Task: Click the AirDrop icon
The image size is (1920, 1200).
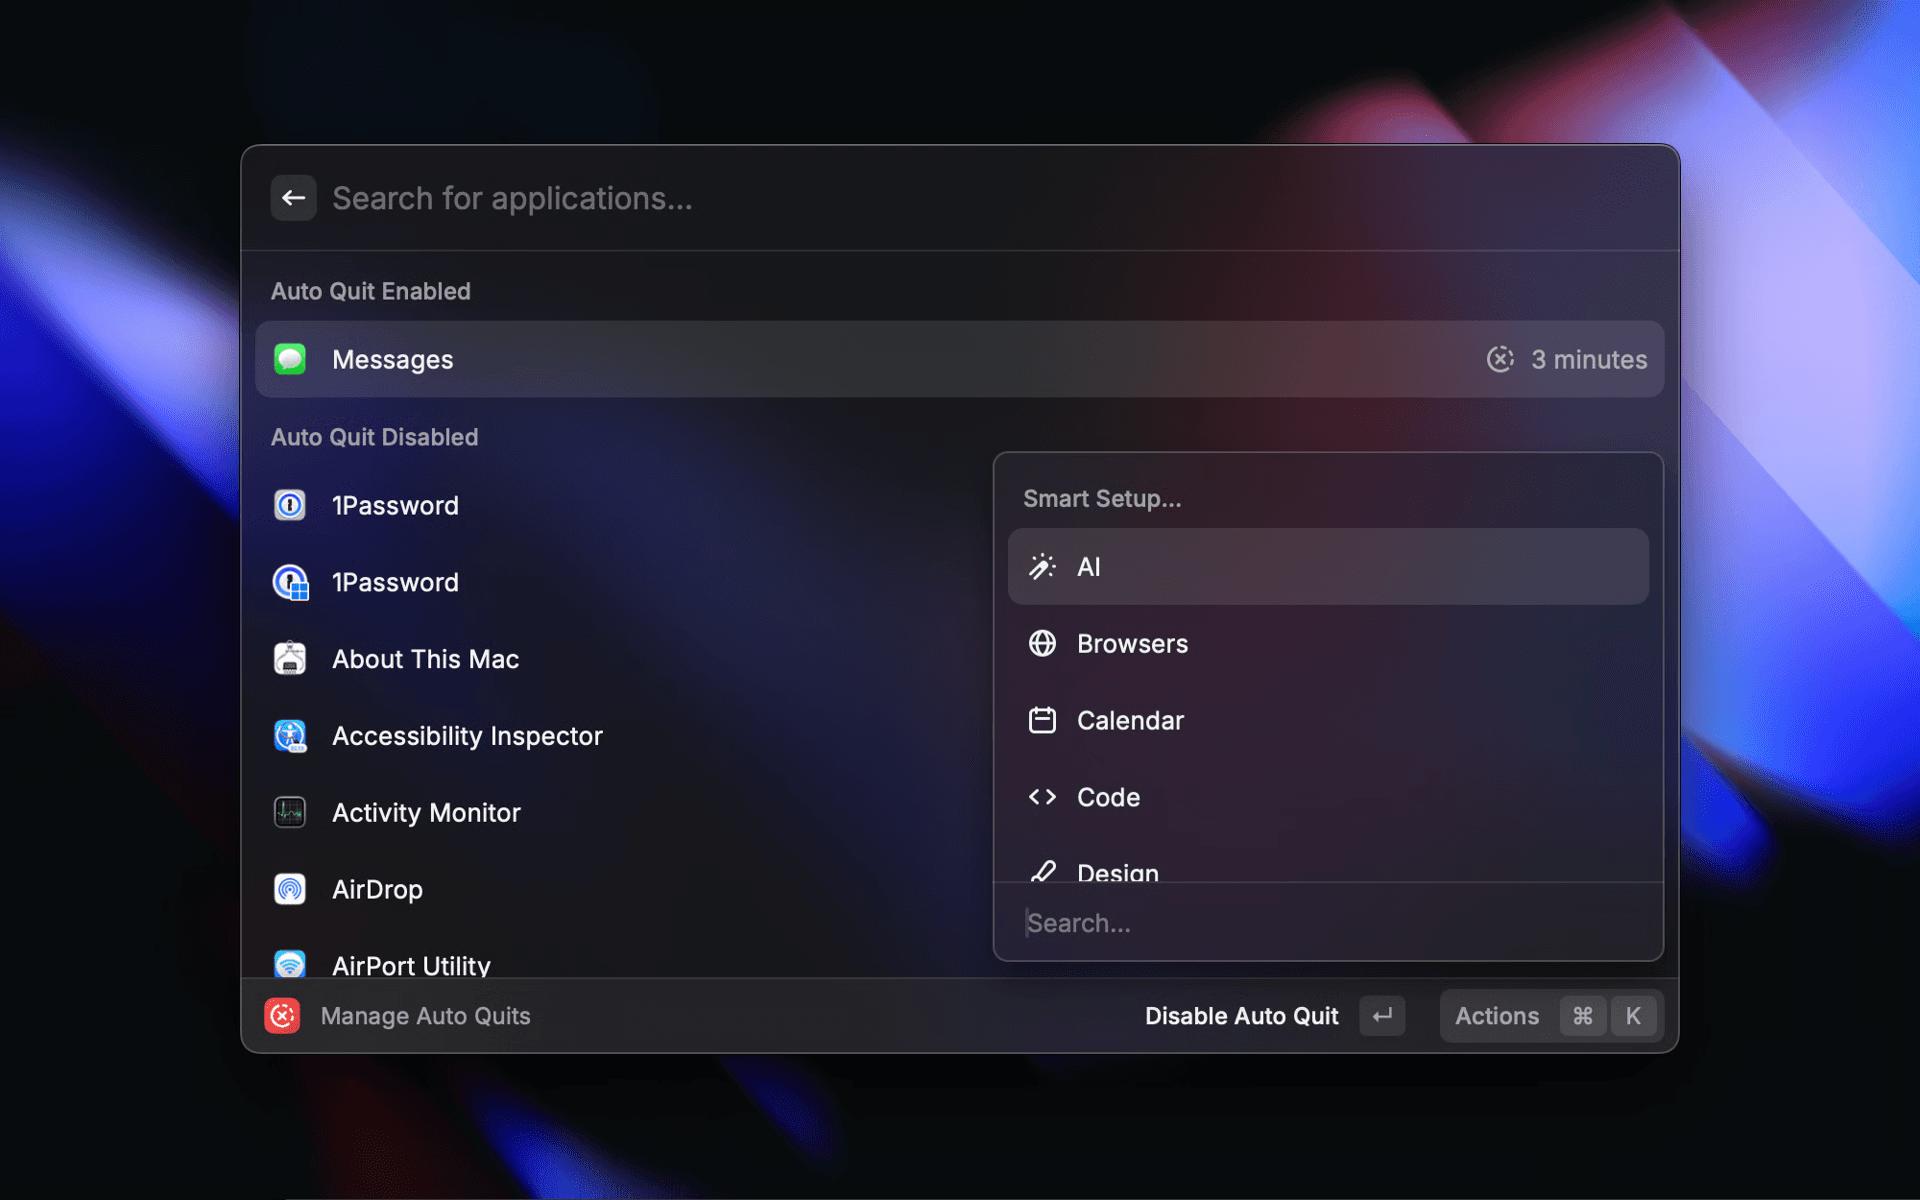Action: (x=290, y=889)
